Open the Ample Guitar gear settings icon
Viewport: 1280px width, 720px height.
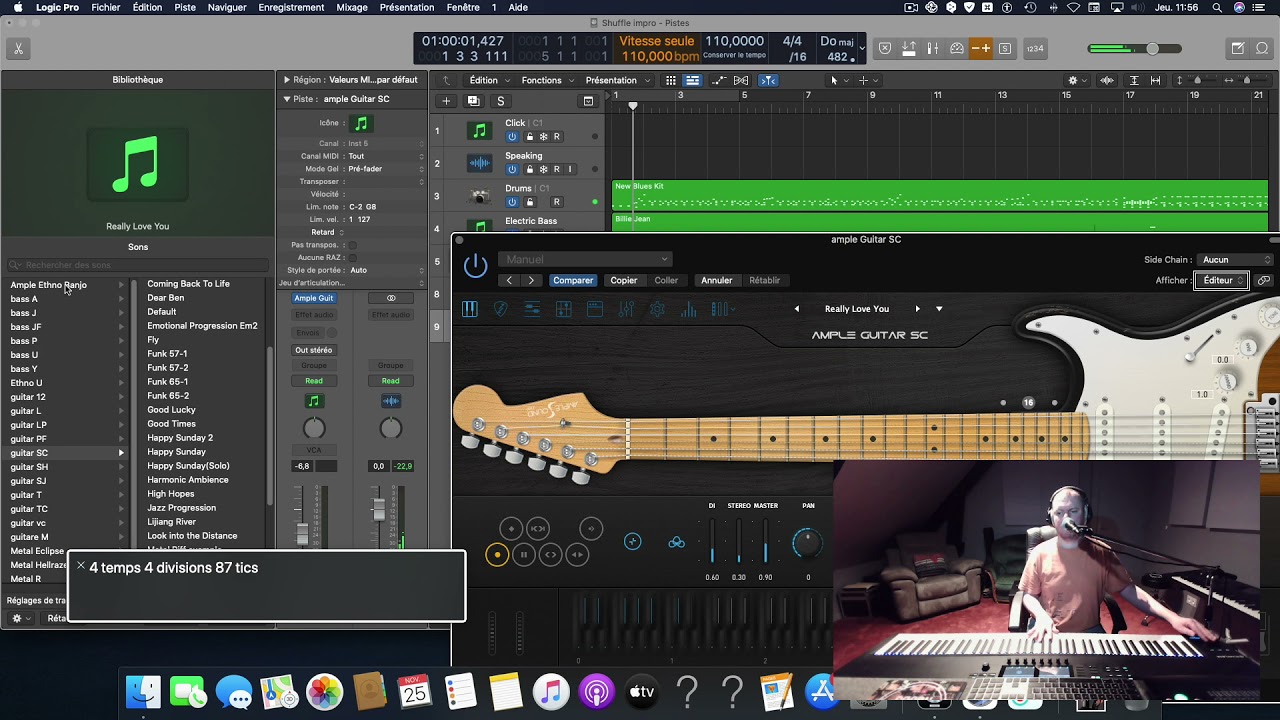pos(657,310)
